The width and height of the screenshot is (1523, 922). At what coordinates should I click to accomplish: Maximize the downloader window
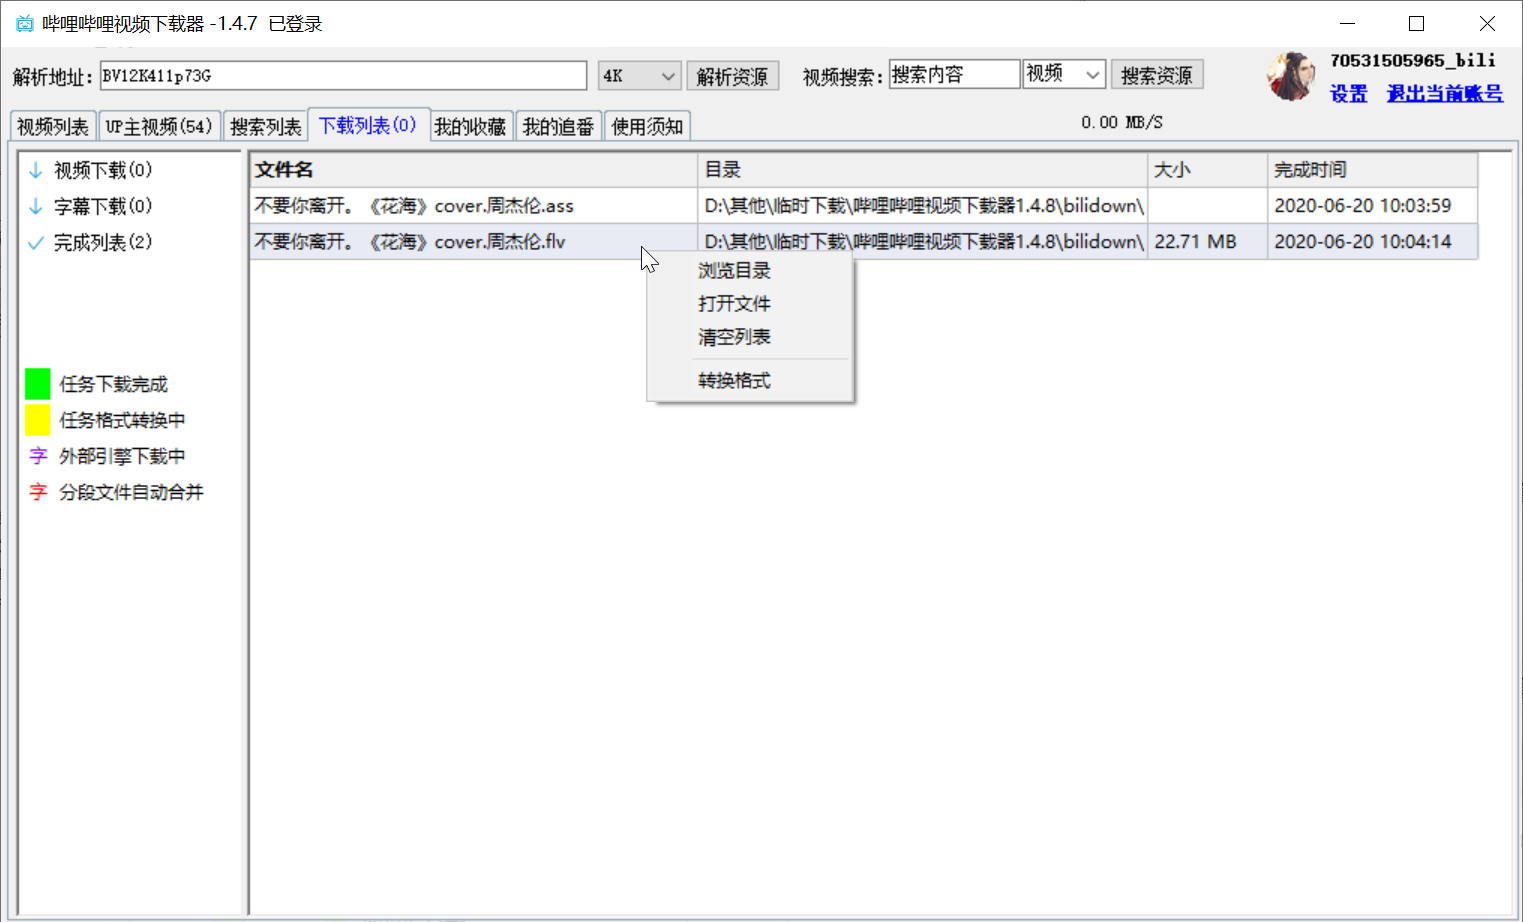pyautogui.click(x=1416, y=23)
